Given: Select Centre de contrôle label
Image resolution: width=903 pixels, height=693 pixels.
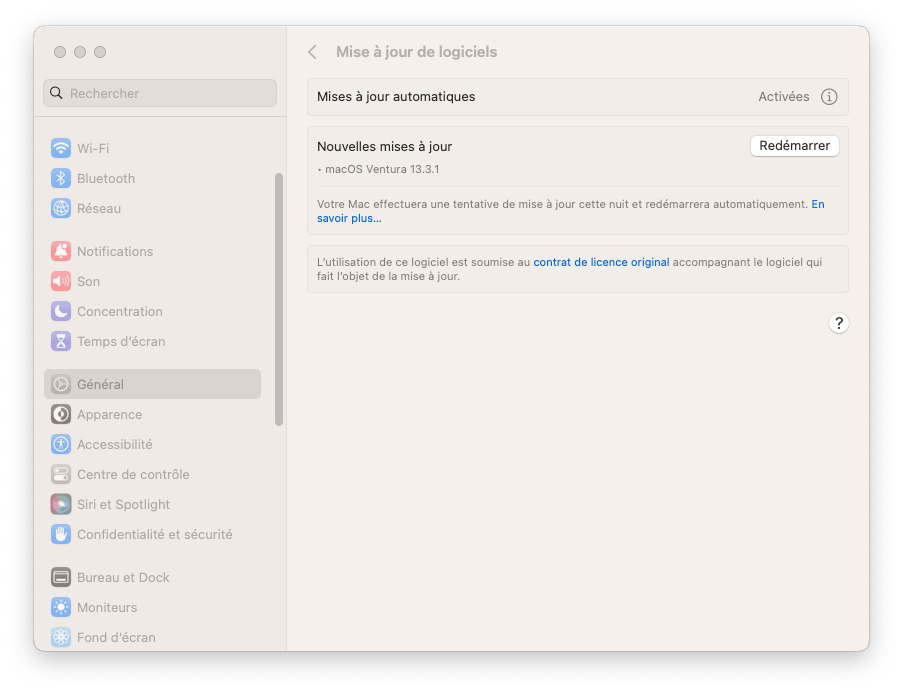Looking at the screenshot, I should point(133,474).
